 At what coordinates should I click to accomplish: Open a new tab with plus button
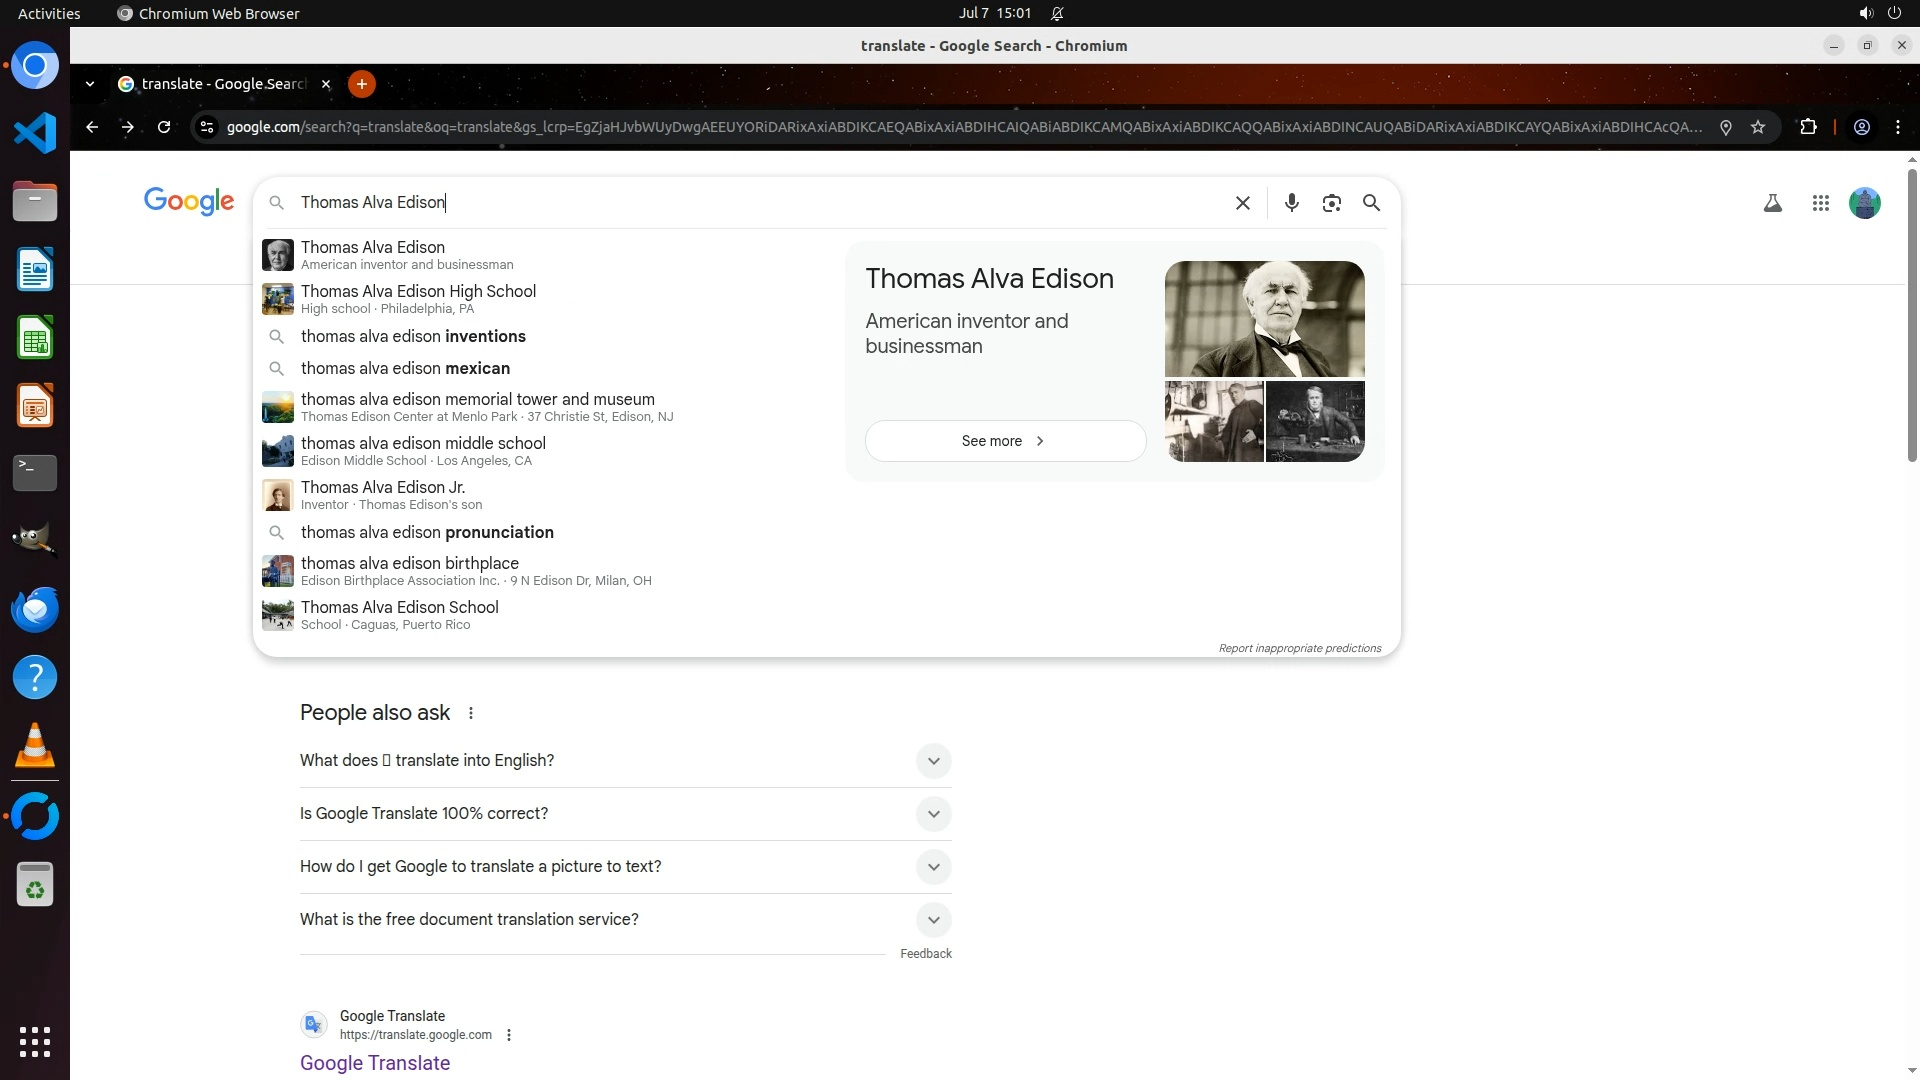click(x=362, y=84)
